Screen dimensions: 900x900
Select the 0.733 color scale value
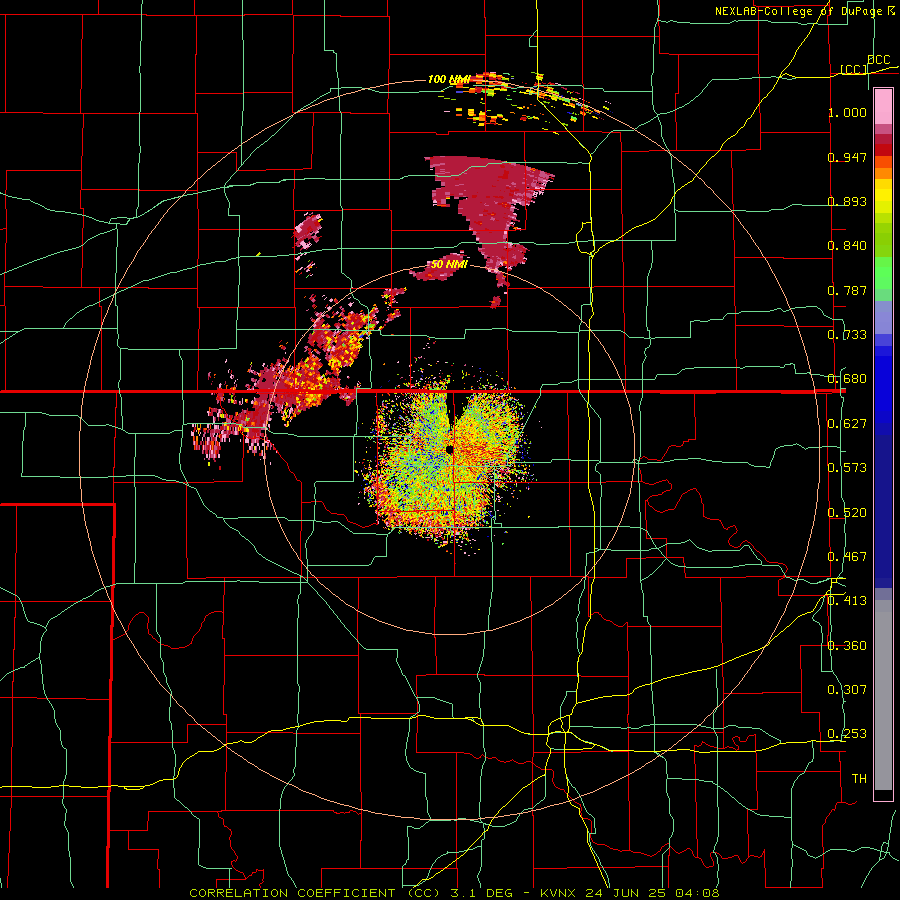pos(847,335)
